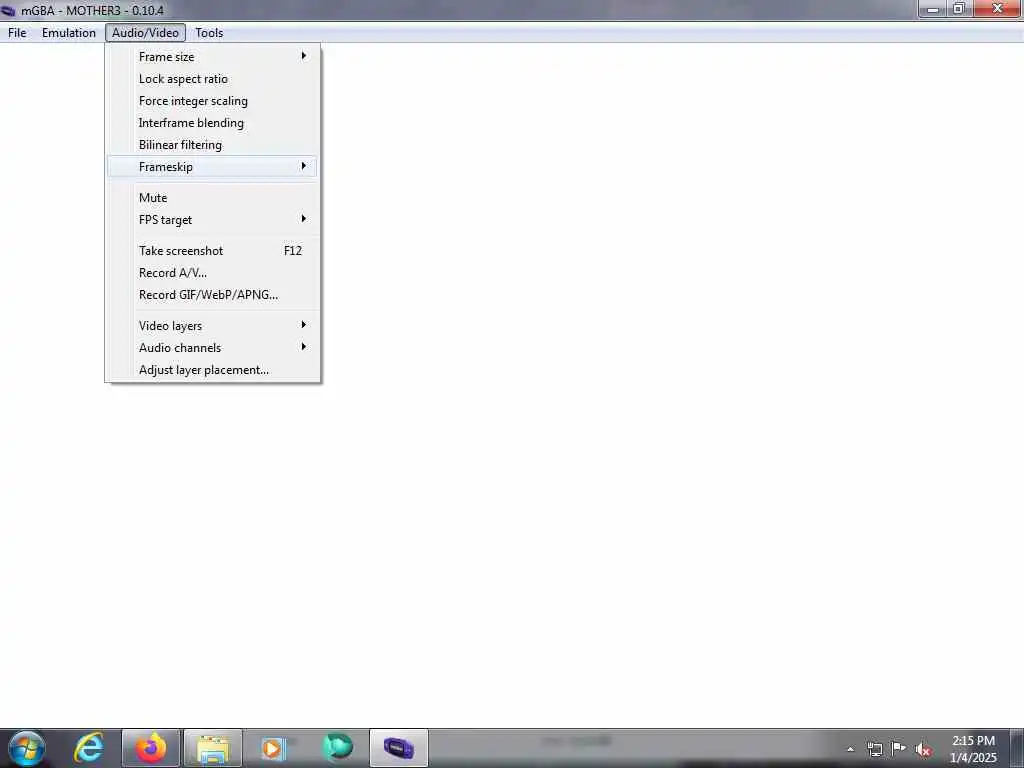Expand the Video layers submenu
This screenshot has height=768, width=1024.
[213, 326]
